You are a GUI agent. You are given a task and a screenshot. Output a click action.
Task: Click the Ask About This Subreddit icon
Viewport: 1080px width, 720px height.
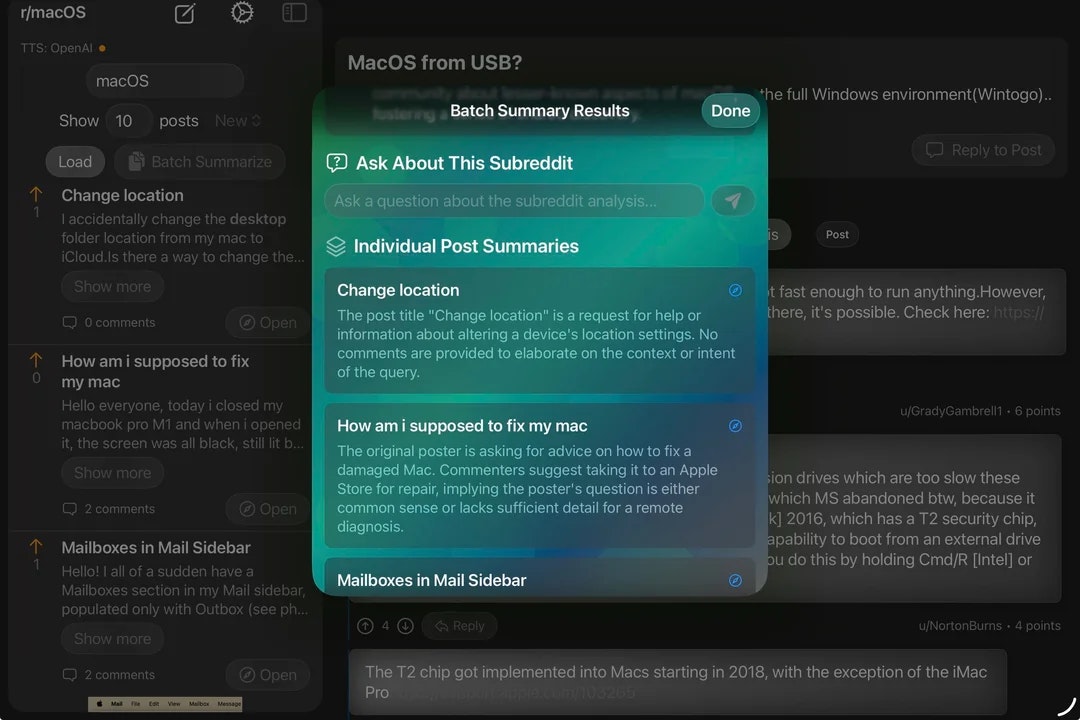point(336,163)
